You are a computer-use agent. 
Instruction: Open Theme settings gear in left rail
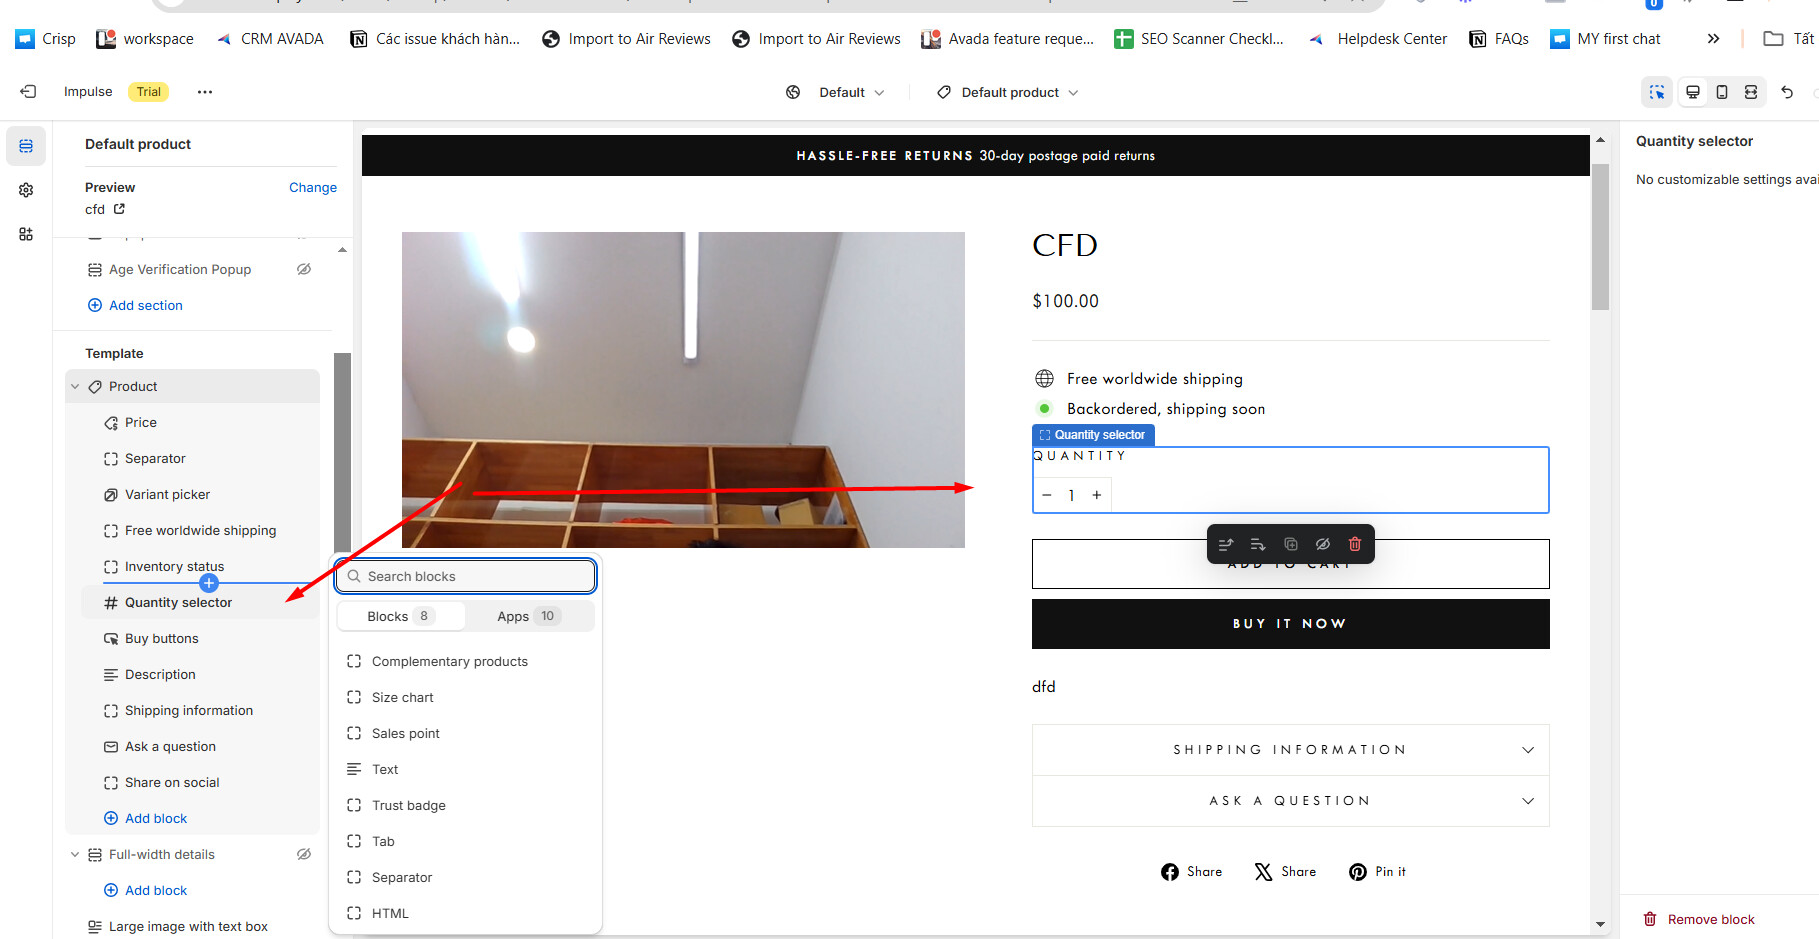26,190
